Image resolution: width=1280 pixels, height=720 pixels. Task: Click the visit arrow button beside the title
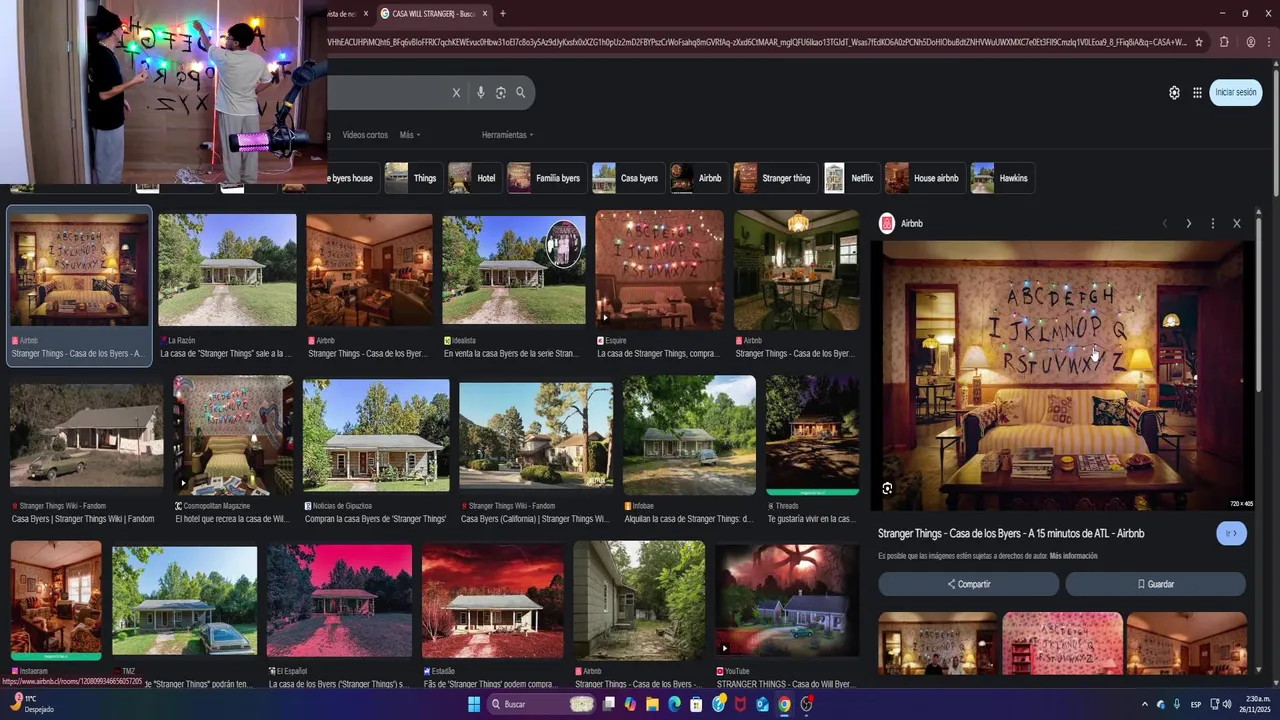coord(1232,533)
